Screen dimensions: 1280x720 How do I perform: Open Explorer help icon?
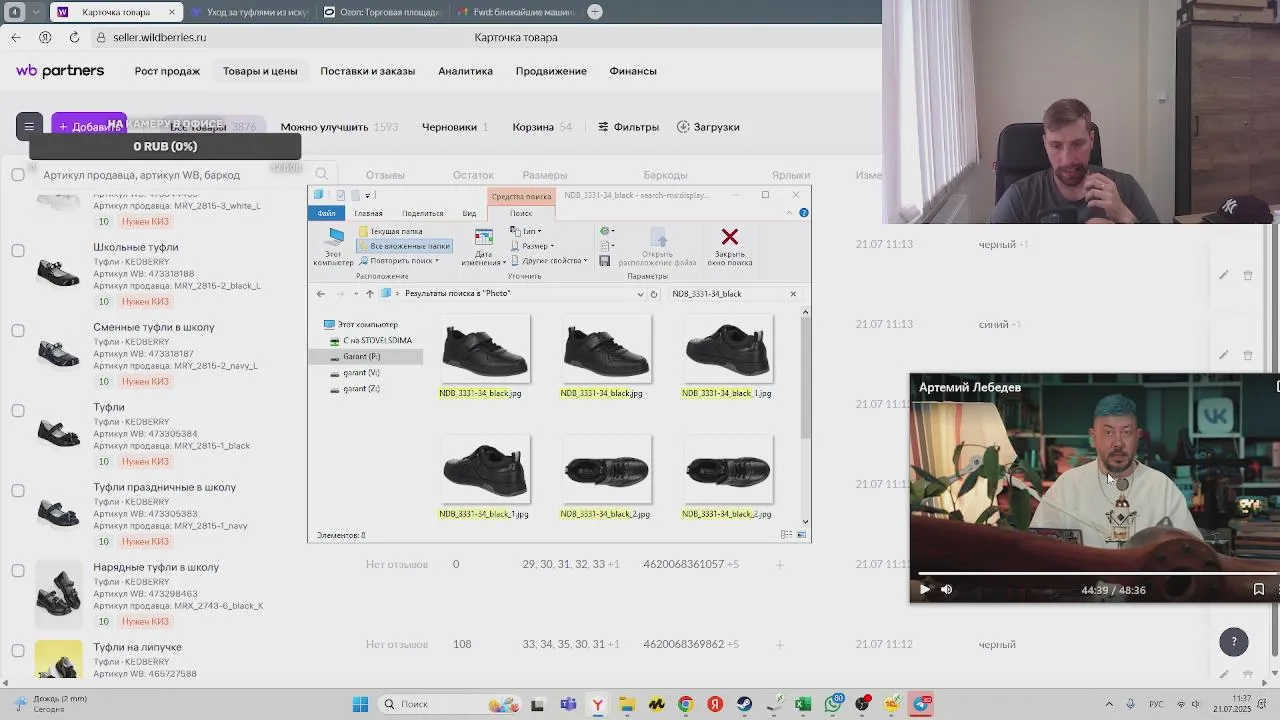pos(803,213)
